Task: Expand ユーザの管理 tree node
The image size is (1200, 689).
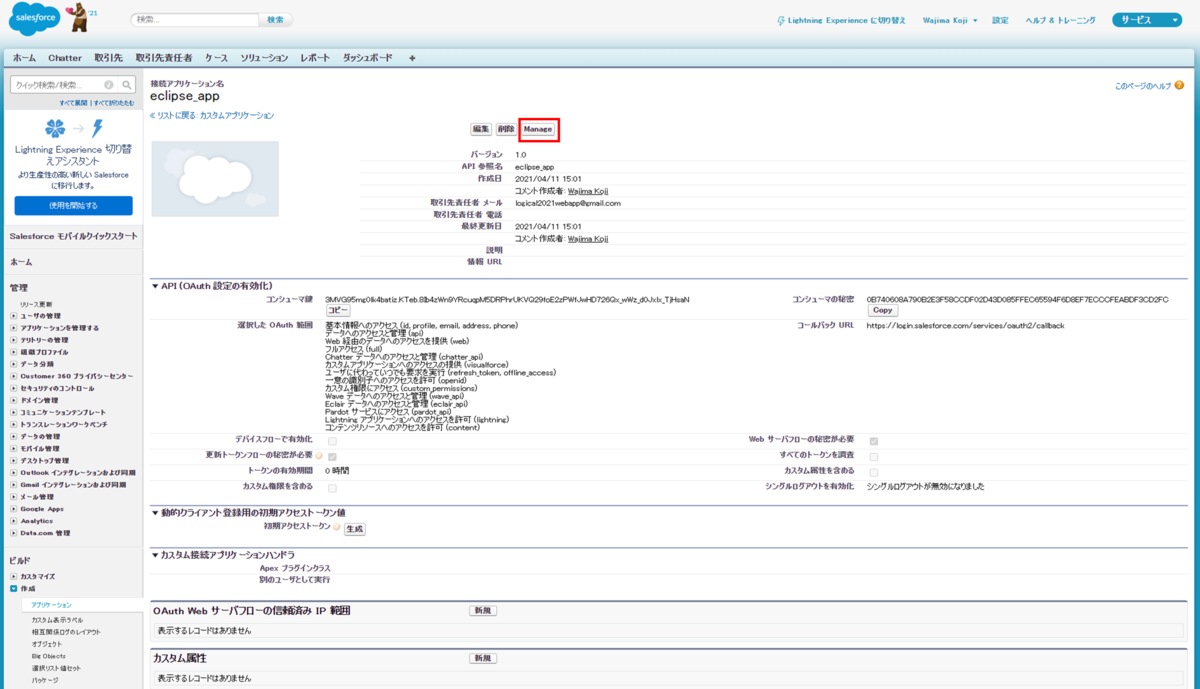Action: pos(14,316)
